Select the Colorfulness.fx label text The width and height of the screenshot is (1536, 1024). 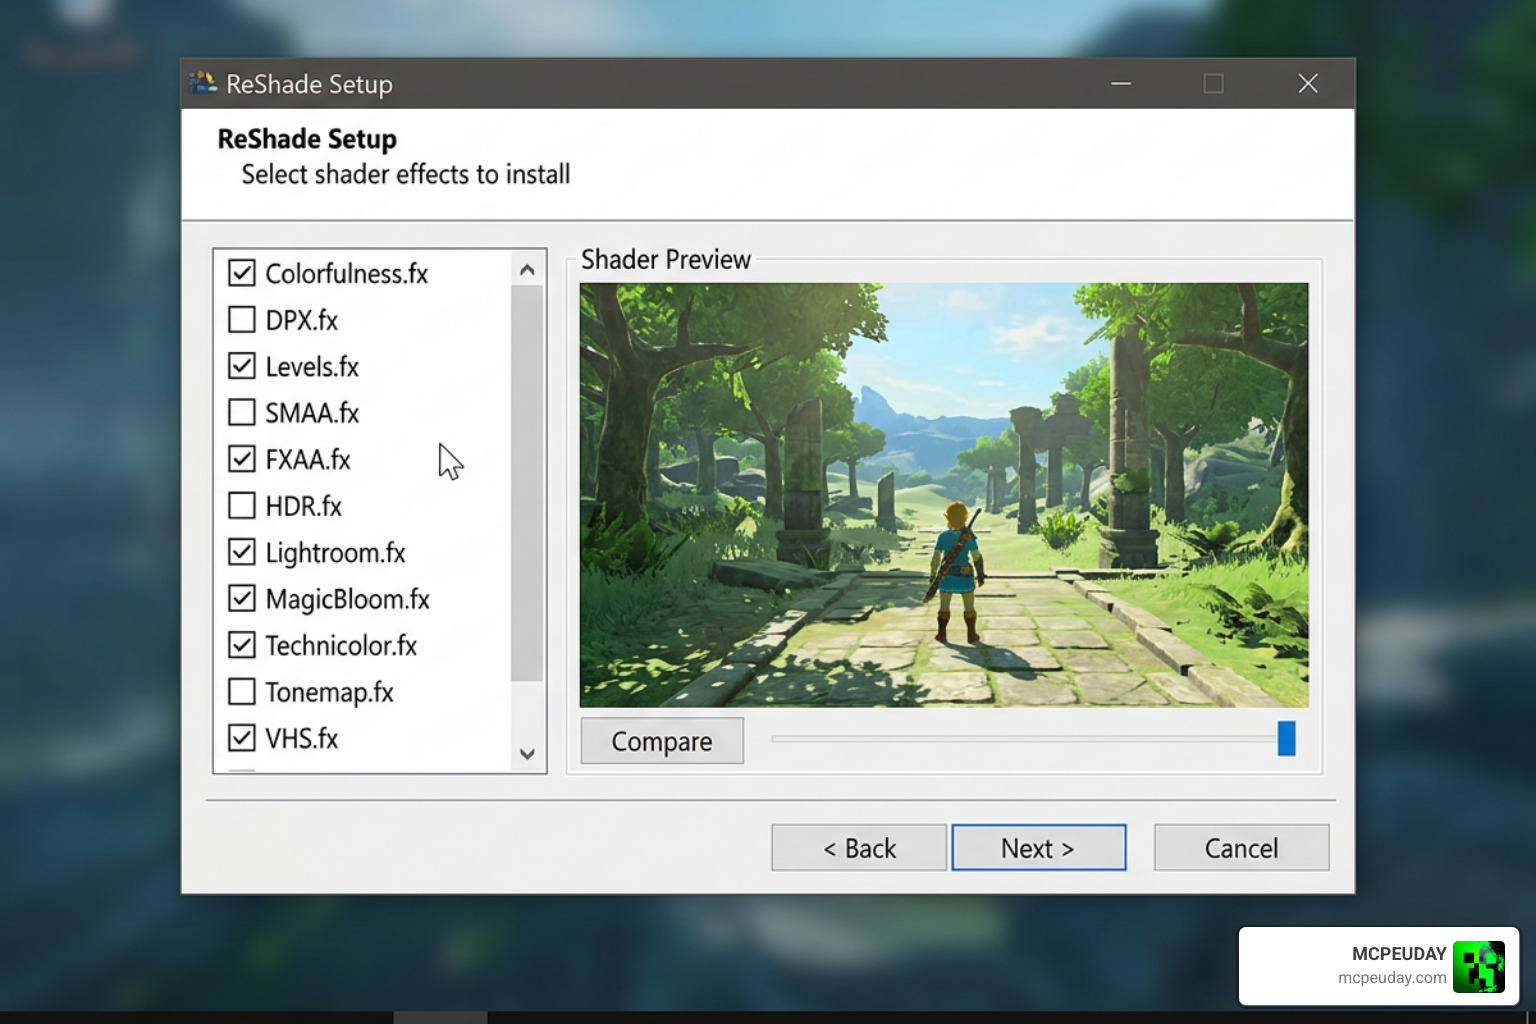point(346,273)
